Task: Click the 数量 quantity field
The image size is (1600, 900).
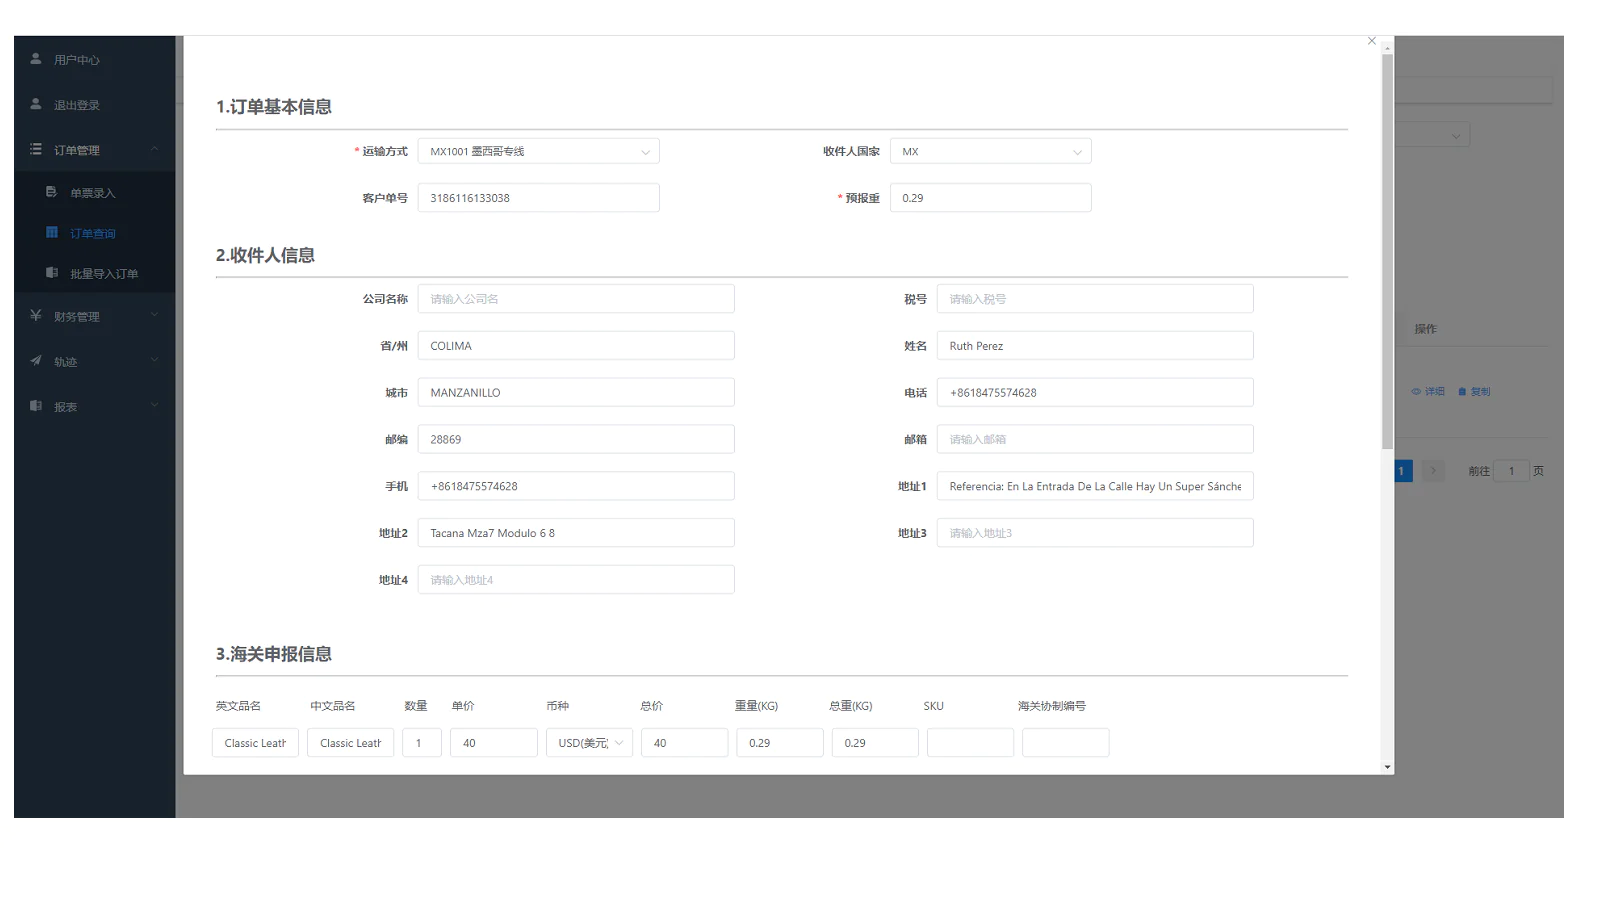Action: (422, 743)
